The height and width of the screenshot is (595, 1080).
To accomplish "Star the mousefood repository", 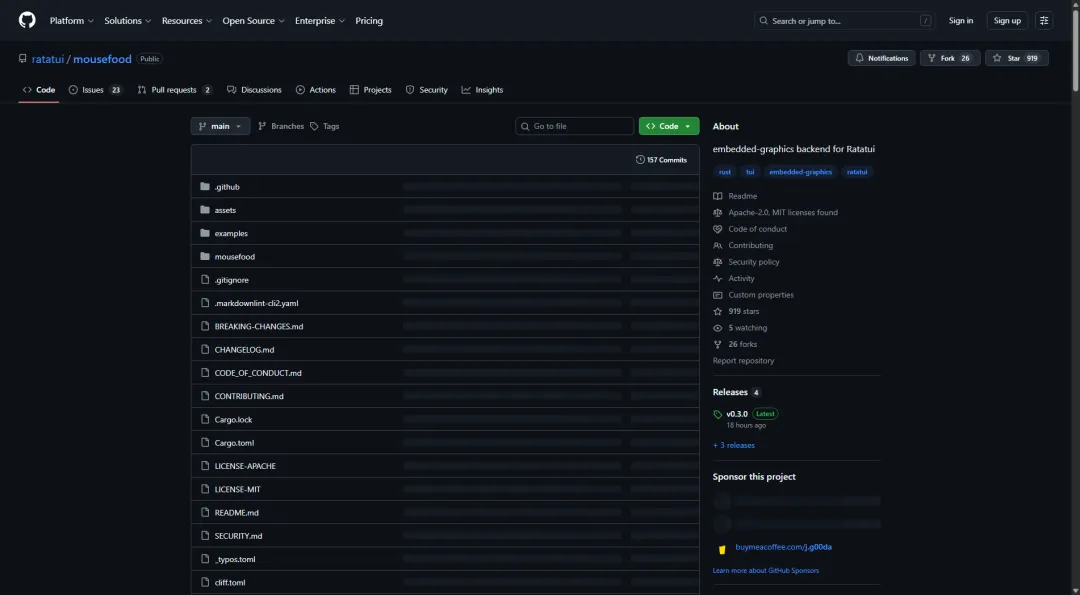I will point(1017,59).
